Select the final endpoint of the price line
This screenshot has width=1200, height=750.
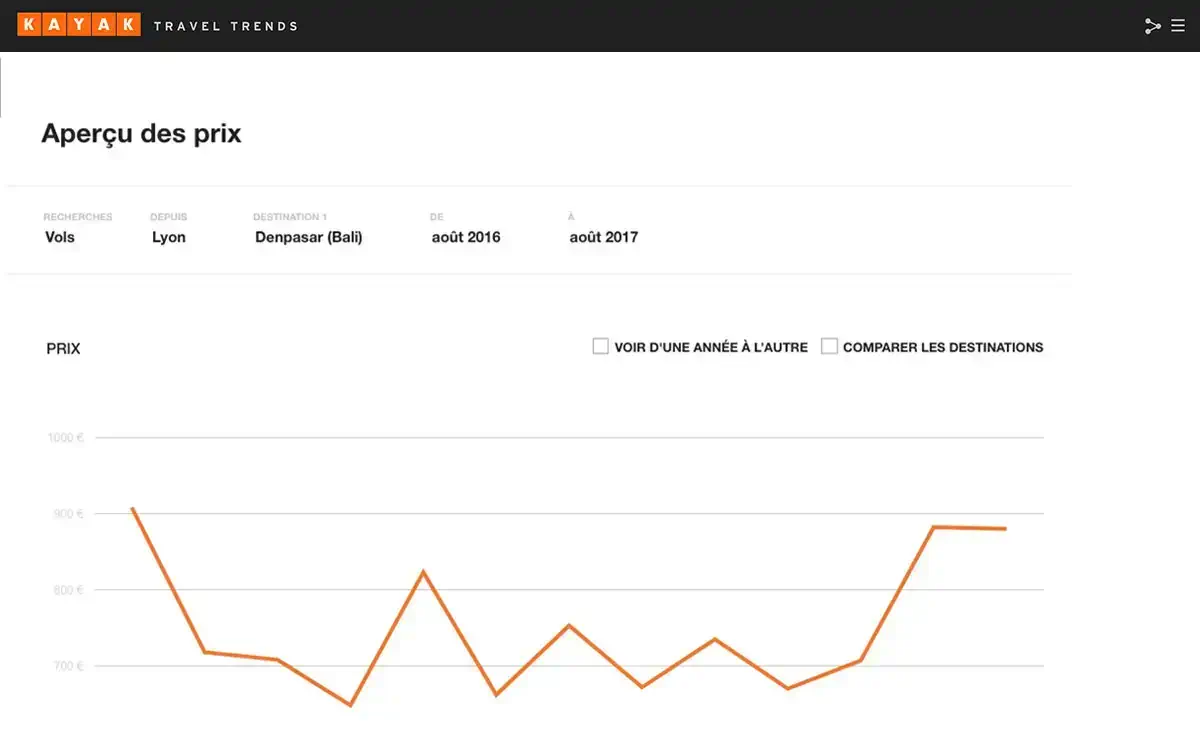point(1004,529)
